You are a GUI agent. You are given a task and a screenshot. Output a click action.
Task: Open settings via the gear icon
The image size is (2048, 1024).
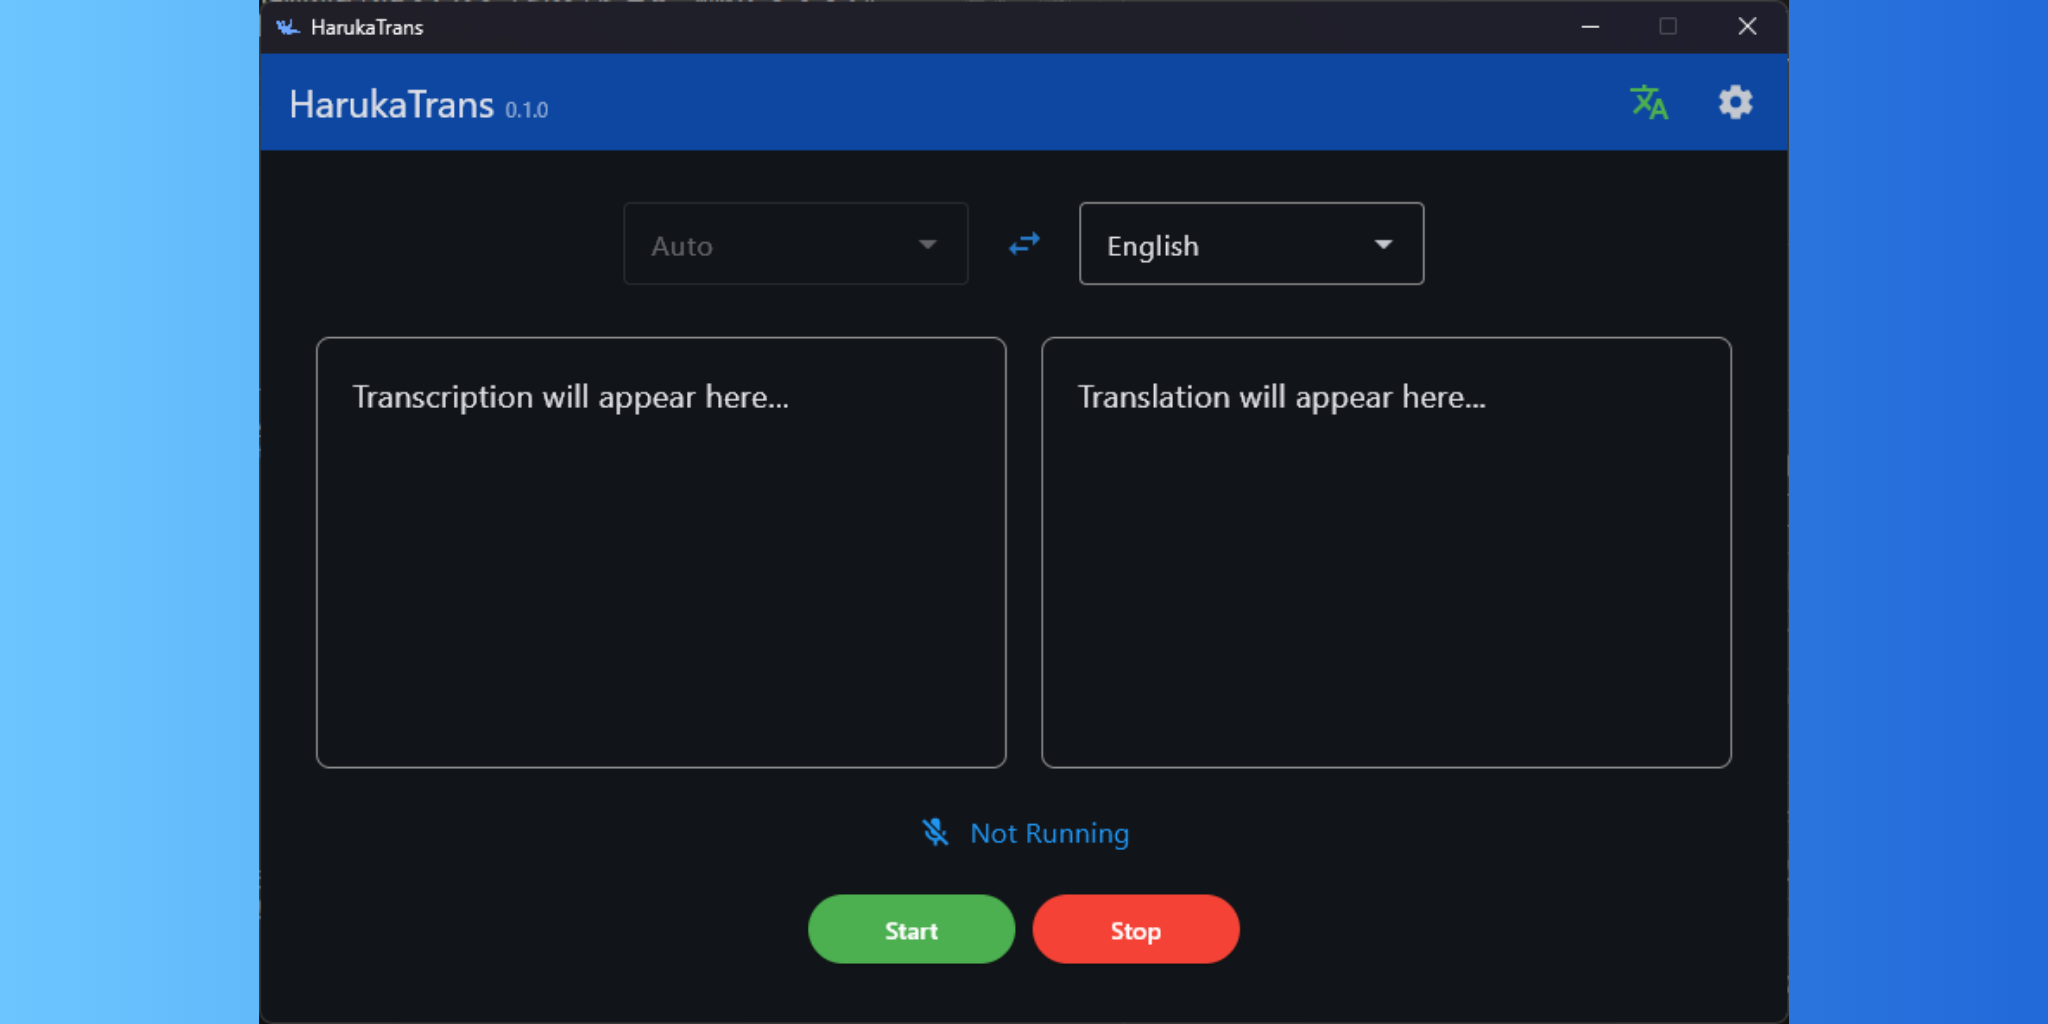tap(1735, 103)
